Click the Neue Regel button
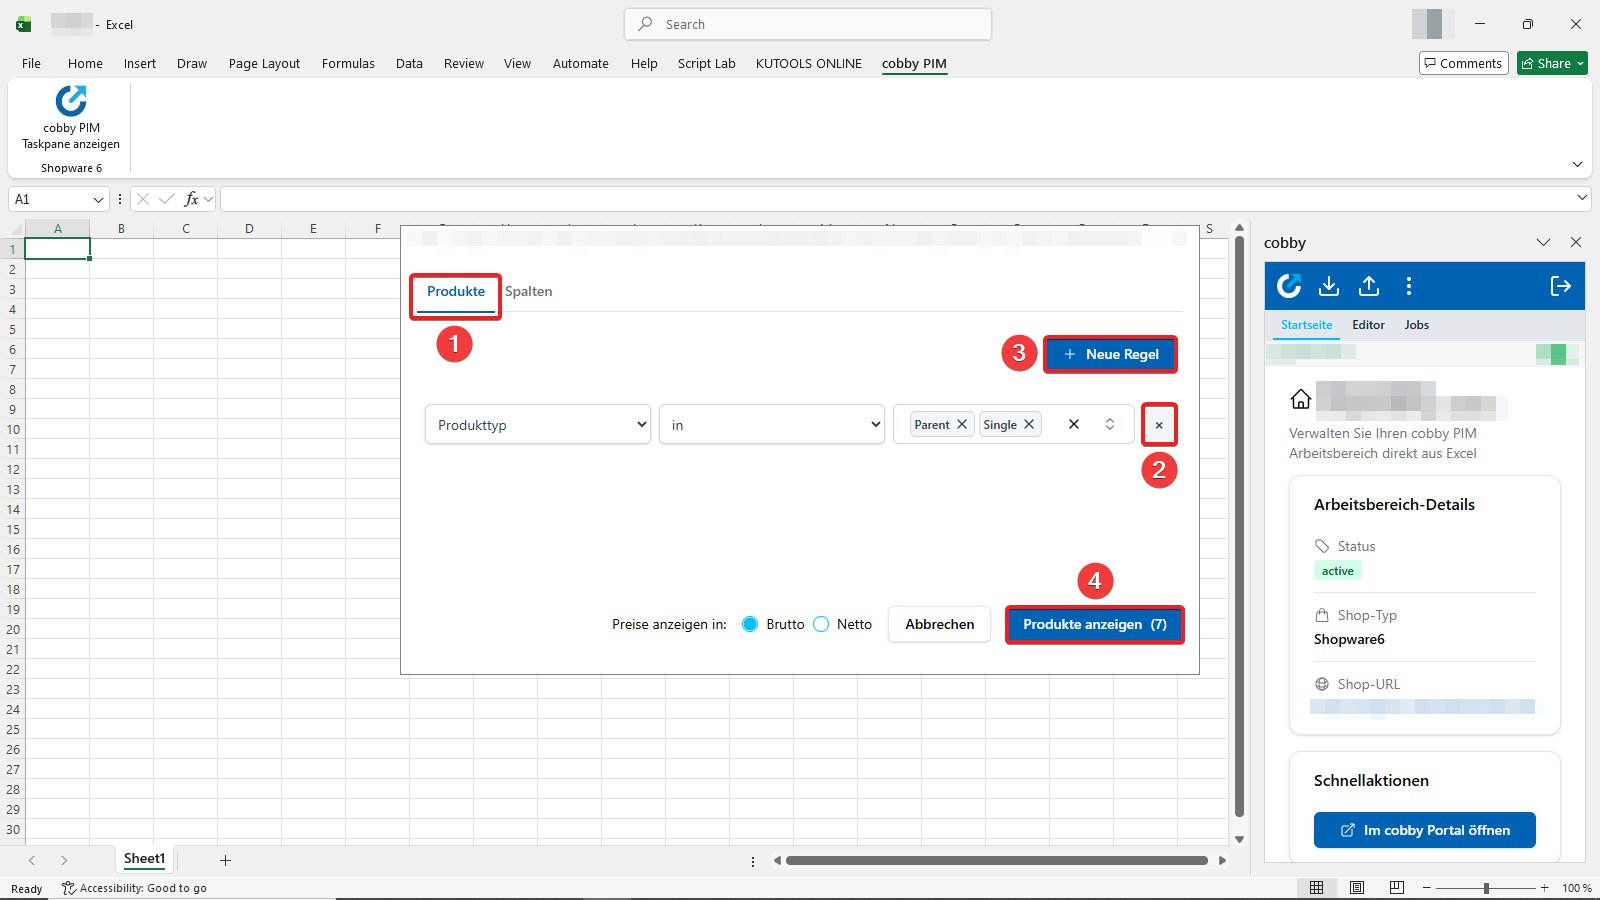The width and height of the screenshot is (1600, 900). [x=1110, y=354]
